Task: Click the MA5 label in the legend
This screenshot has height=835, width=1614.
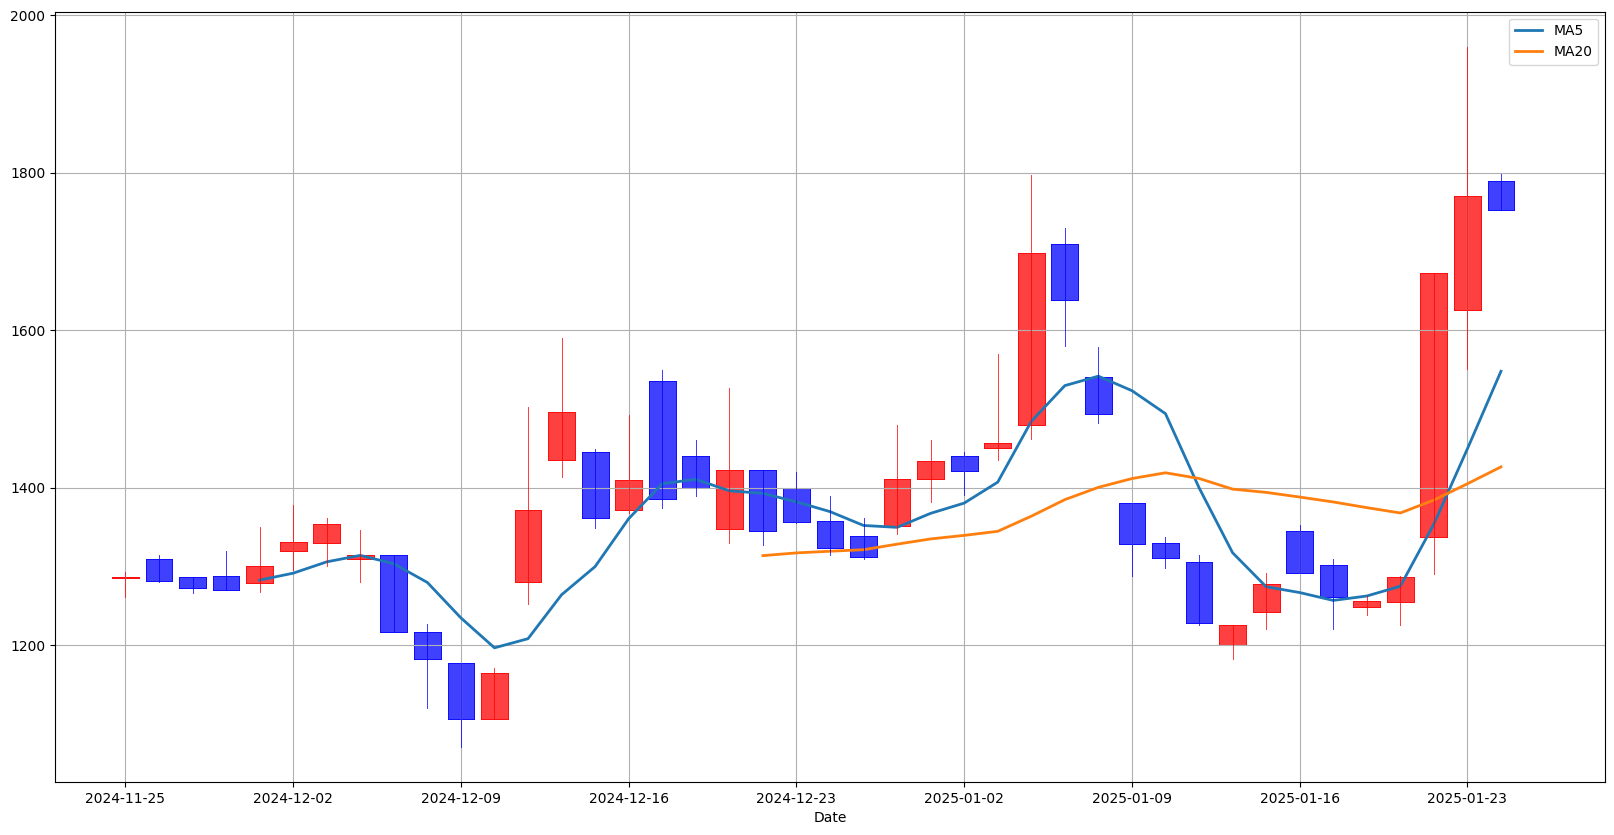Action: 1568,31
